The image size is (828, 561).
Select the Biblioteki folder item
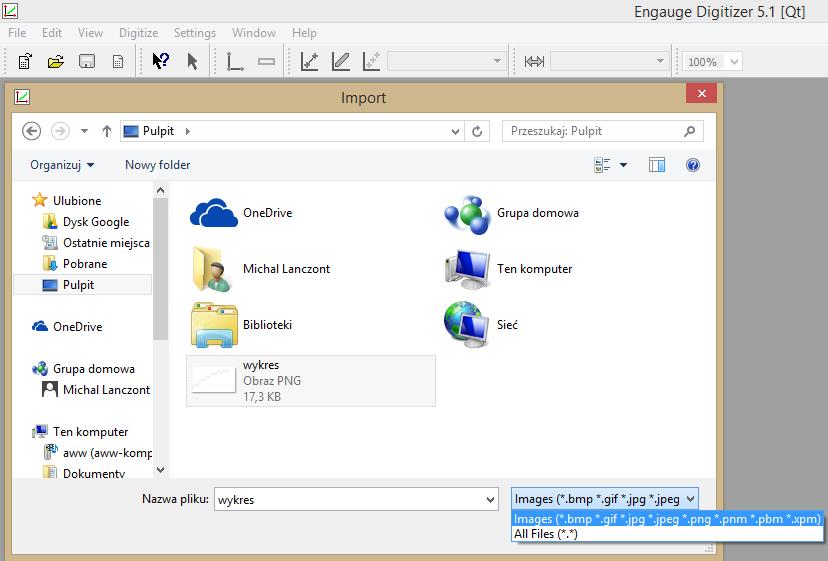tap(241, 324)
